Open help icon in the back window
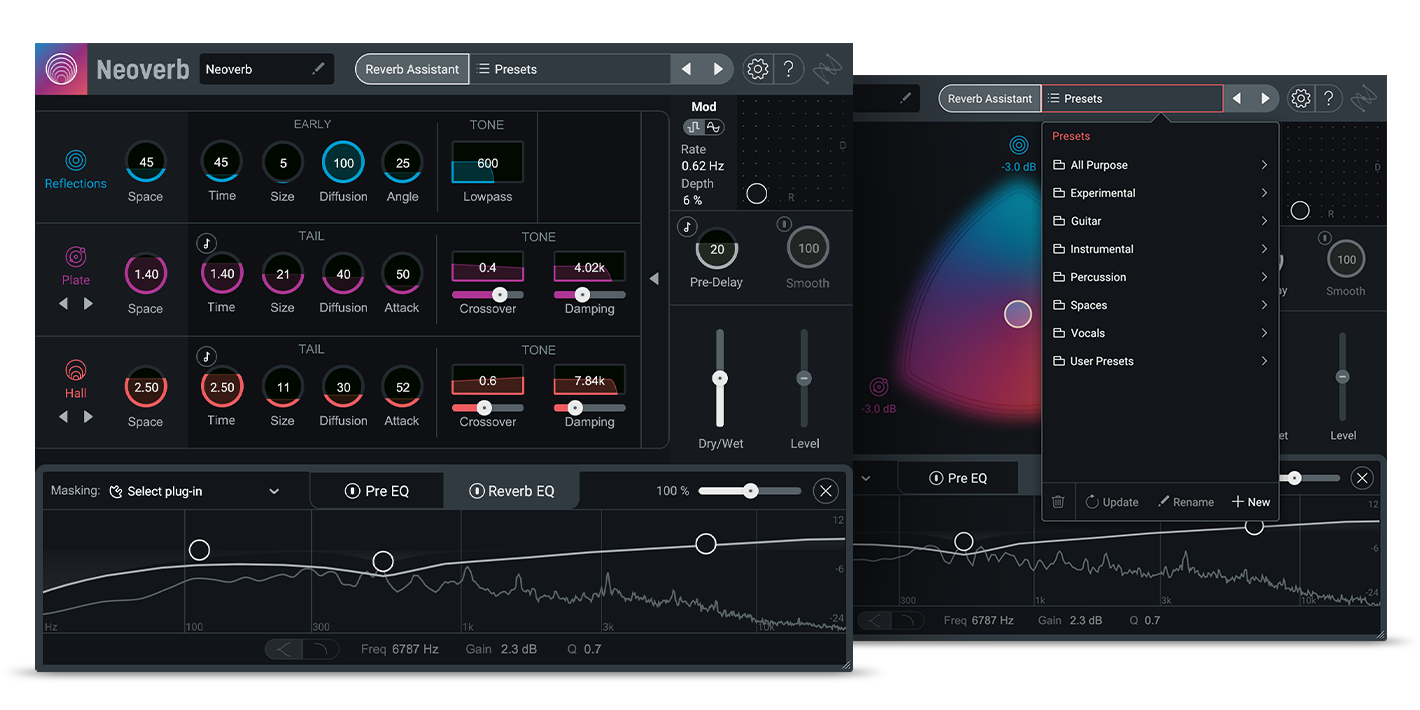Screen dimensions: 1420x710 1328,98
